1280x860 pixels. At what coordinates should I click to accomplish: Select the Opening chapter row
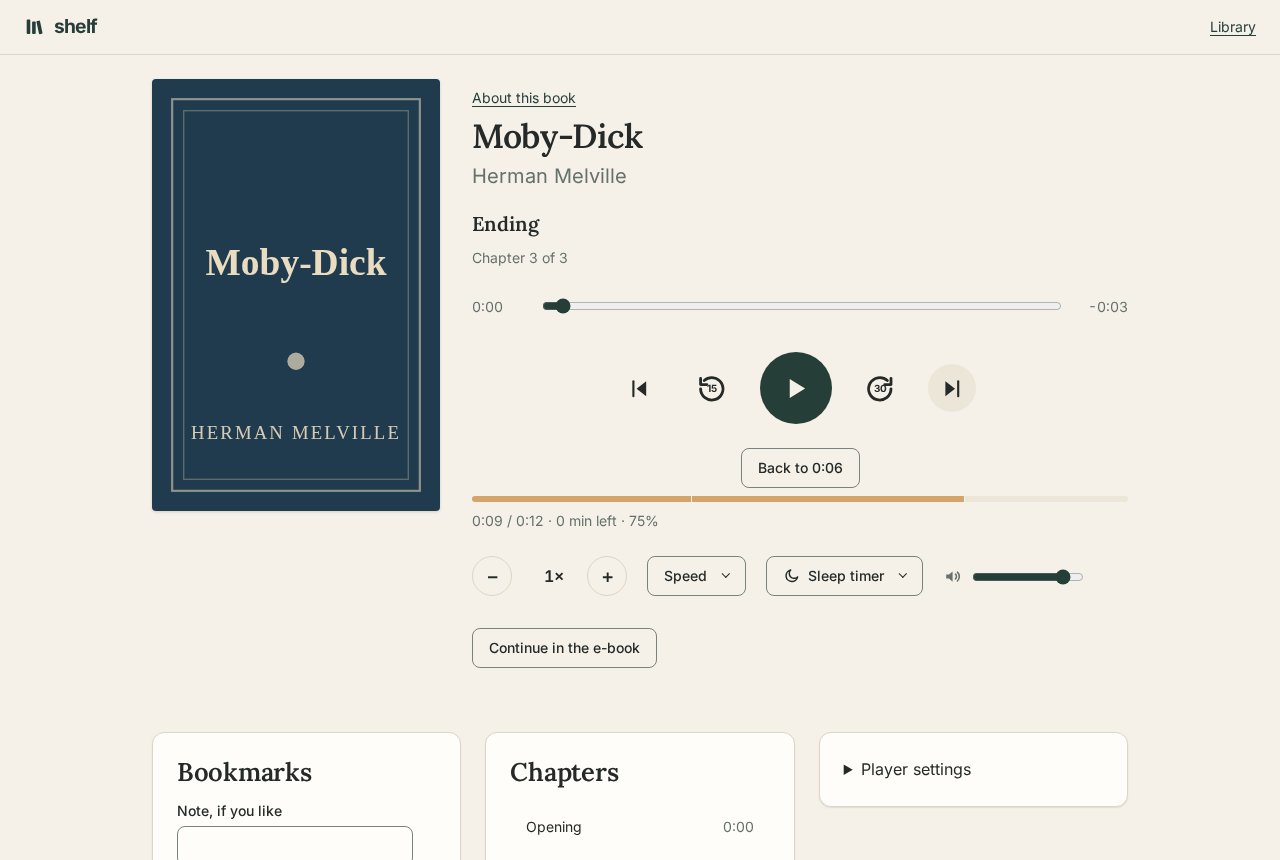(640, 827)
